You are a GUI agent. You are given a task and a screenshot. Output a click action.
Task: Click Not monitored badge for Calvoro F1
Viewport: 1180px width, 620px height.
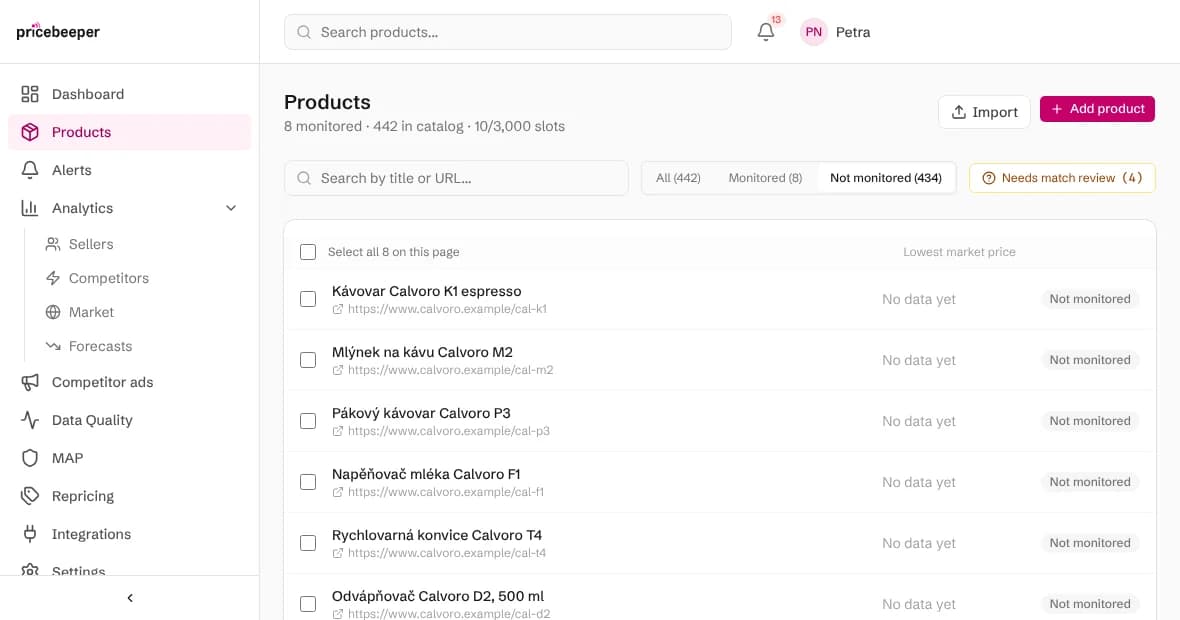1090,482
